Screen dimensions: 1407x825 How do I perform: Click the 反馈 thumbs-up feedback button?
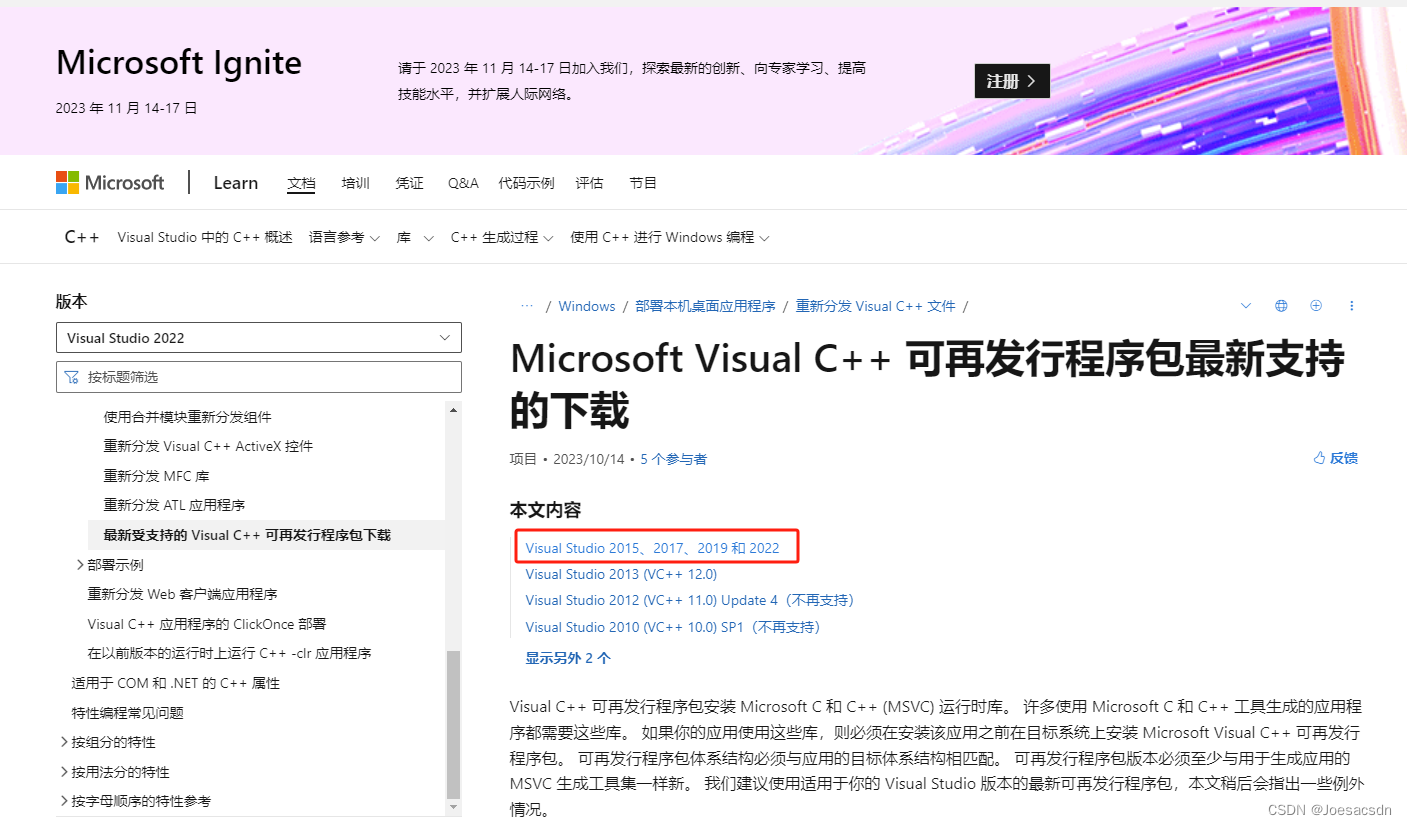(1335, 458)
